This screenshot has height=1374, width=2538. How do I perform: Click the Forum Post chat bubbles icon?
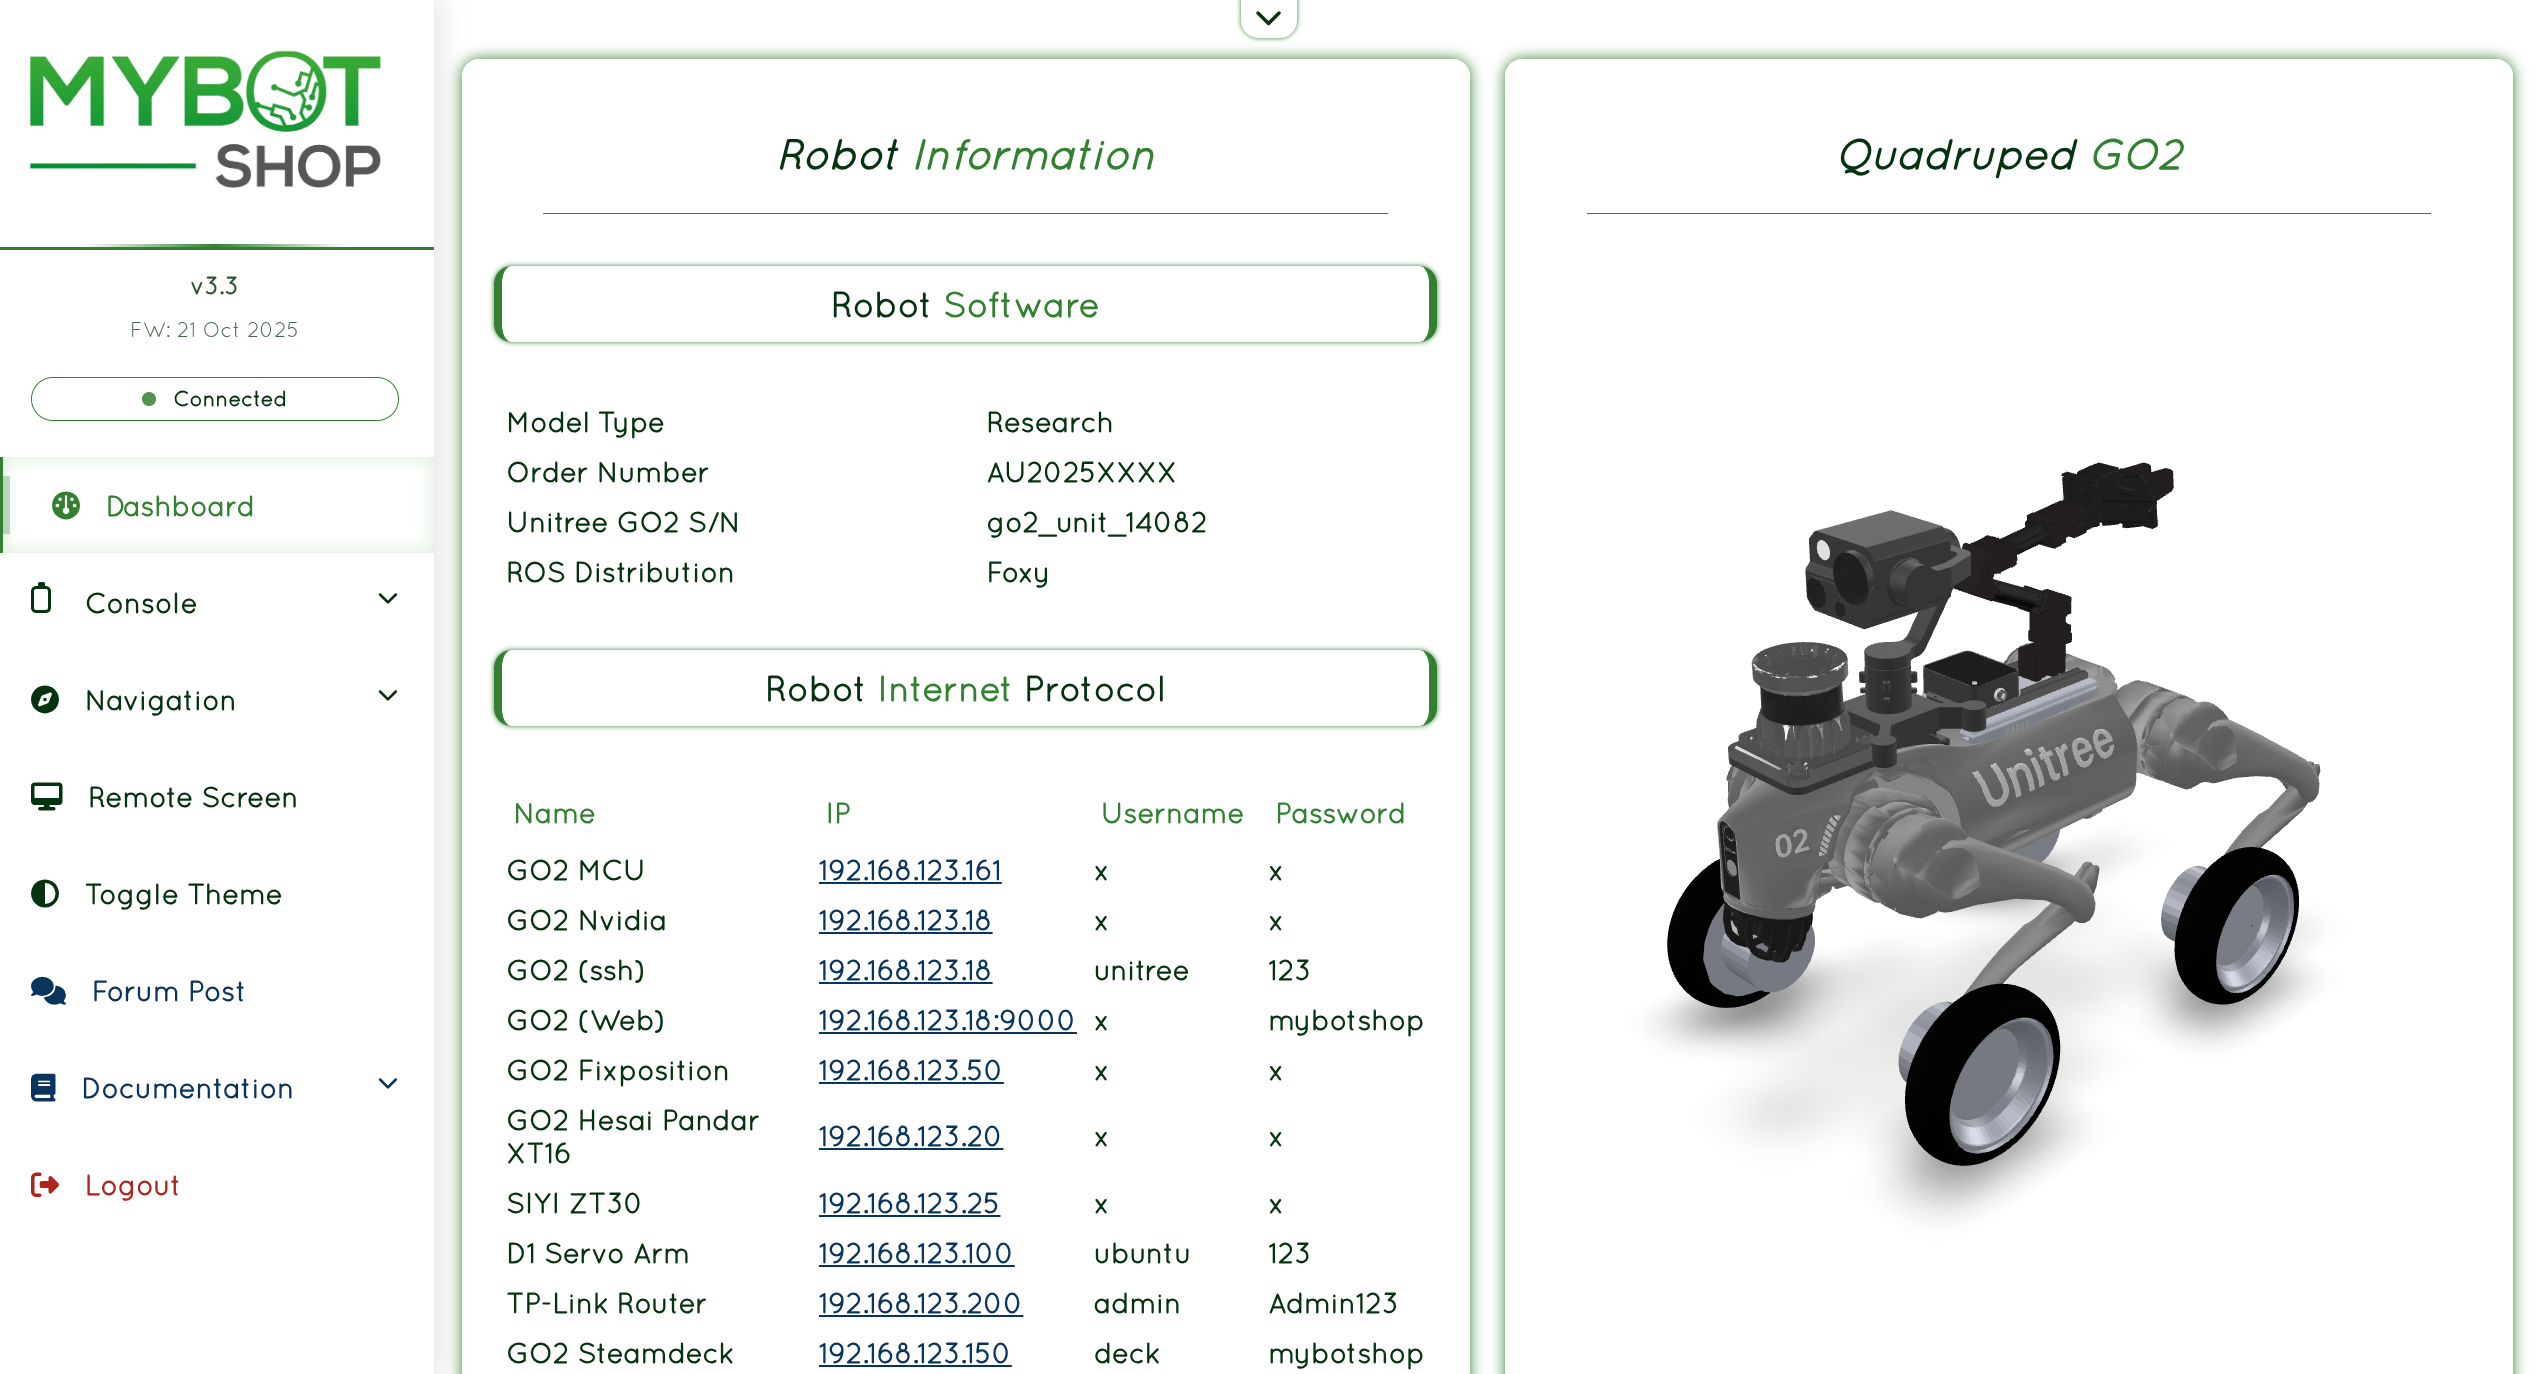[x=48, y=990]
